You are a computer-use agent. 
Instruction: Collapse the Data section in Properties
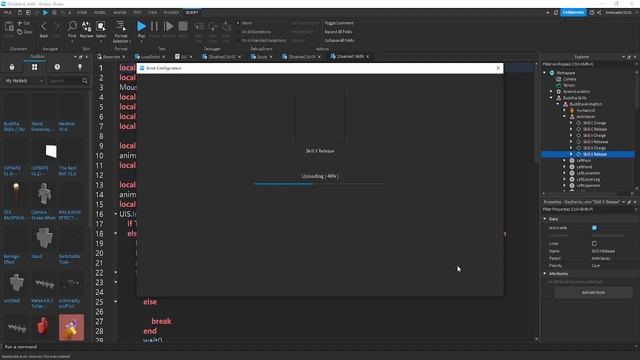[545, 219]
